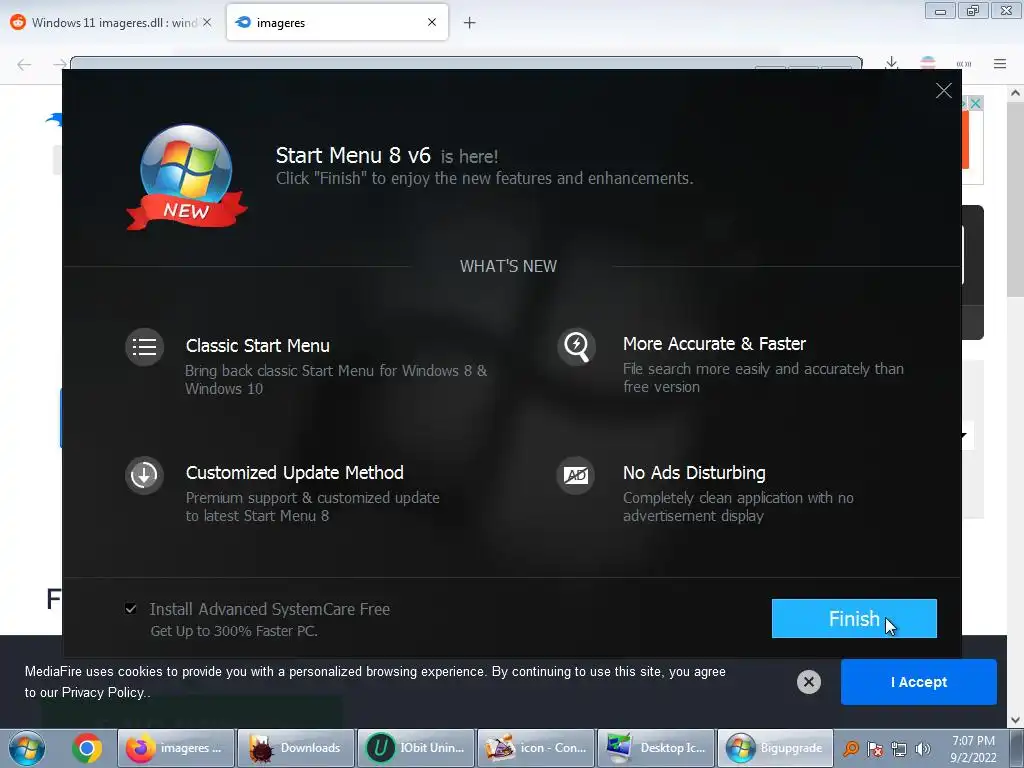Open the clock showing 7:07 PM
This screenshot has height=768, width=1024.
(973, 749)
